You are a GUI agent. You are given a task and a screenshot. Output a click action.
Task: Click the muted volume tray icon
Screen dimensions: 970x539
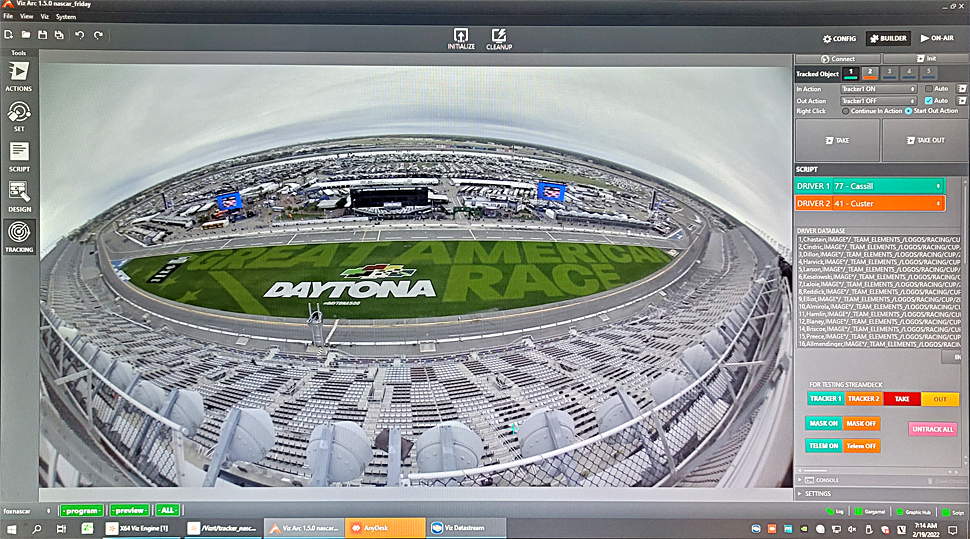[x=852, y=529]
